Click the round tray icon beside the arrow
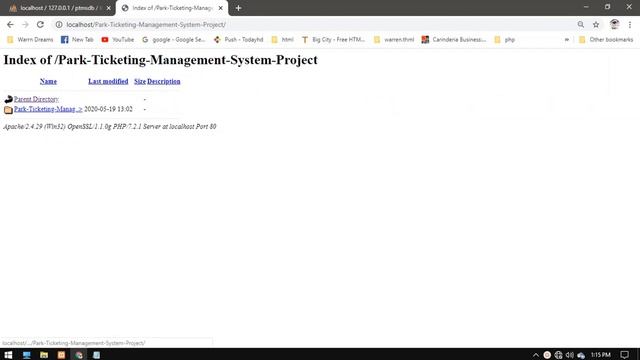 point(547,355)
